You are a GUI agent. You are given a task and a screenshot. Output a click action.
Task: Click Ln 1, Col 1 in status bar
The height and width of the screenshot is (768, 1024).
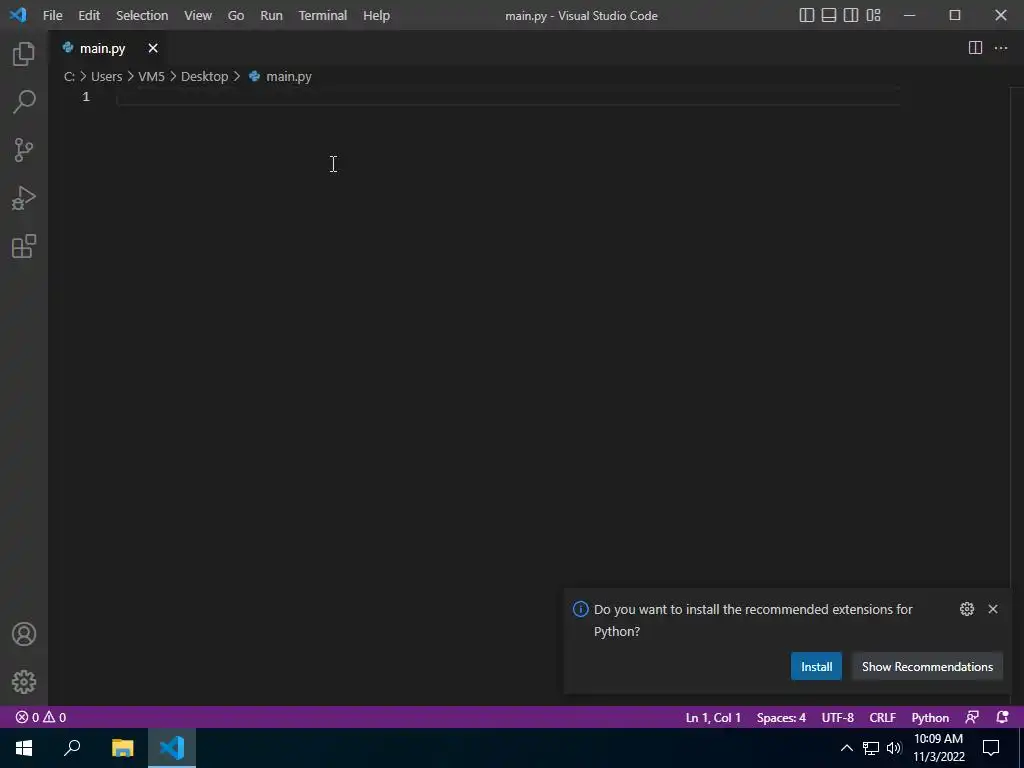click(713, 717)
